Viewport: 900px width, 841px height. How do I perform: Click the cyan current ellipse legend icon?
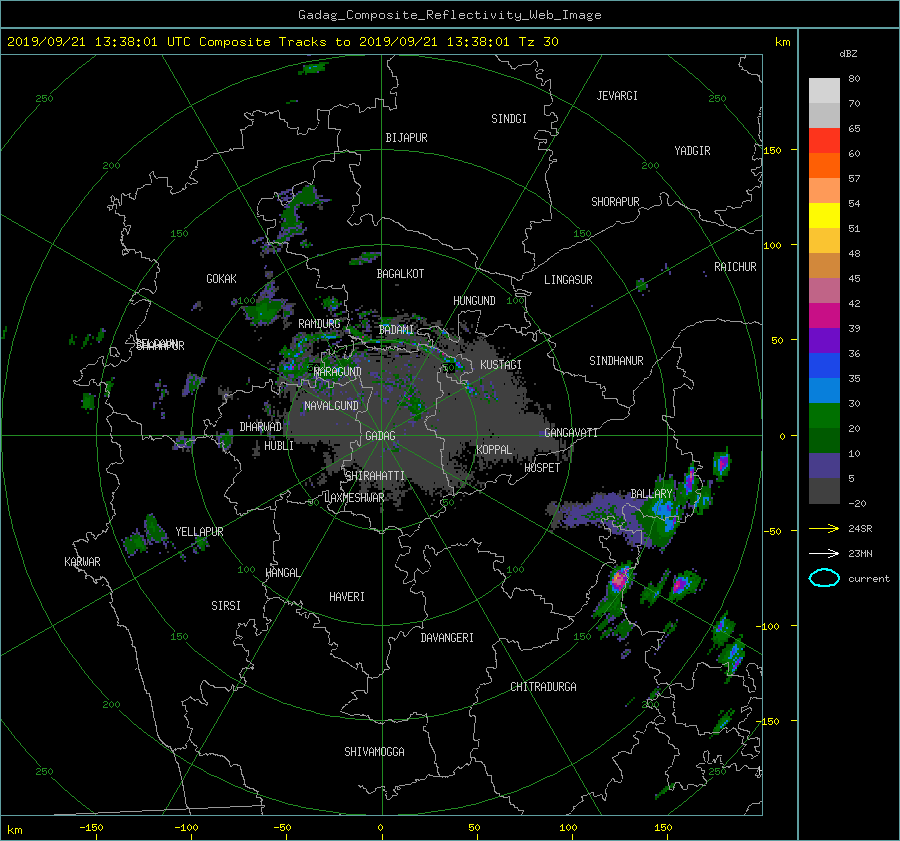824,578
